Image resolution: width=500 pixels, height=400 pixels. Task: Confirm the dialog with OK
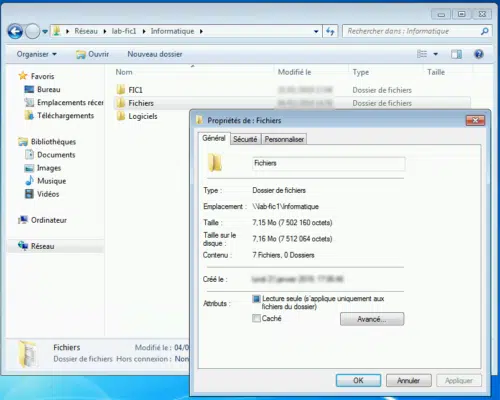point(358,380)
